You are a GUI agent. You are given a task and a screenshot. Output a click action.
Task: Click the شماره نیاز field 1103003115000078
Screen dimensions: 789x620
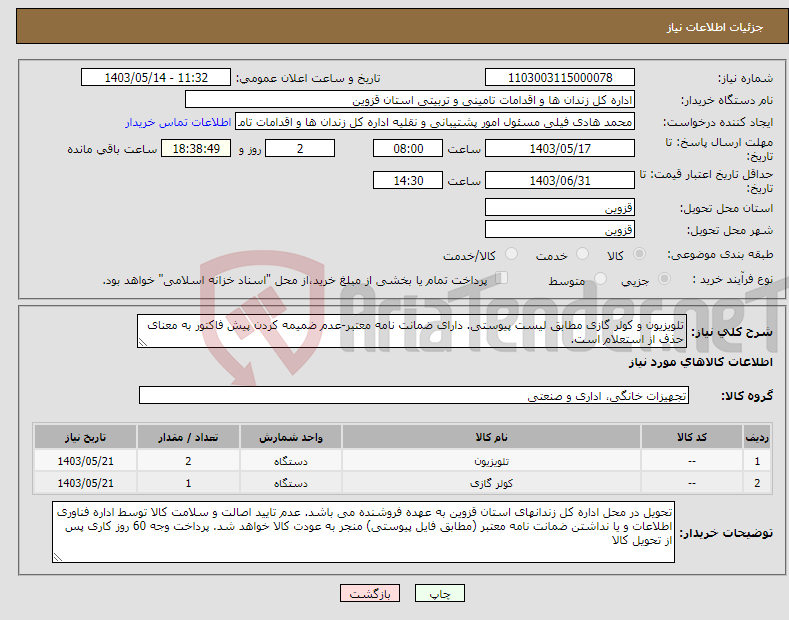pos(560,78)
